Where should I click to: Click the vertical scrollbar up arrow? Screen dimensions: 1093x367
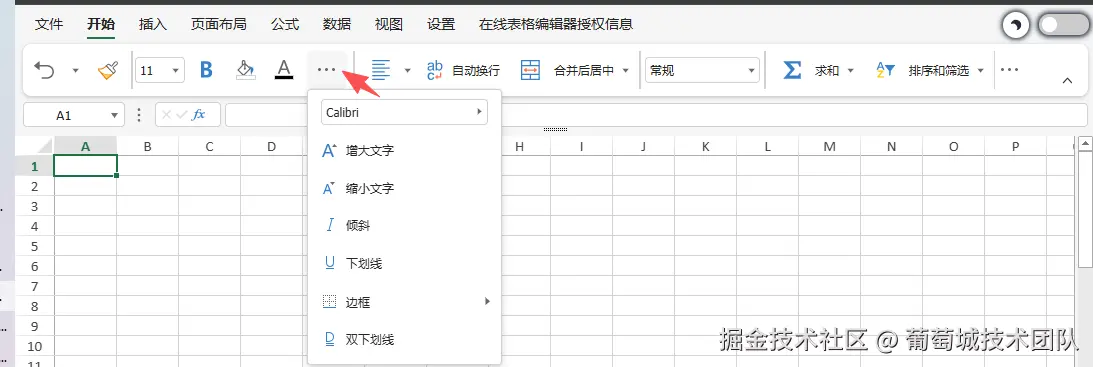click(x=1085, y=143)
